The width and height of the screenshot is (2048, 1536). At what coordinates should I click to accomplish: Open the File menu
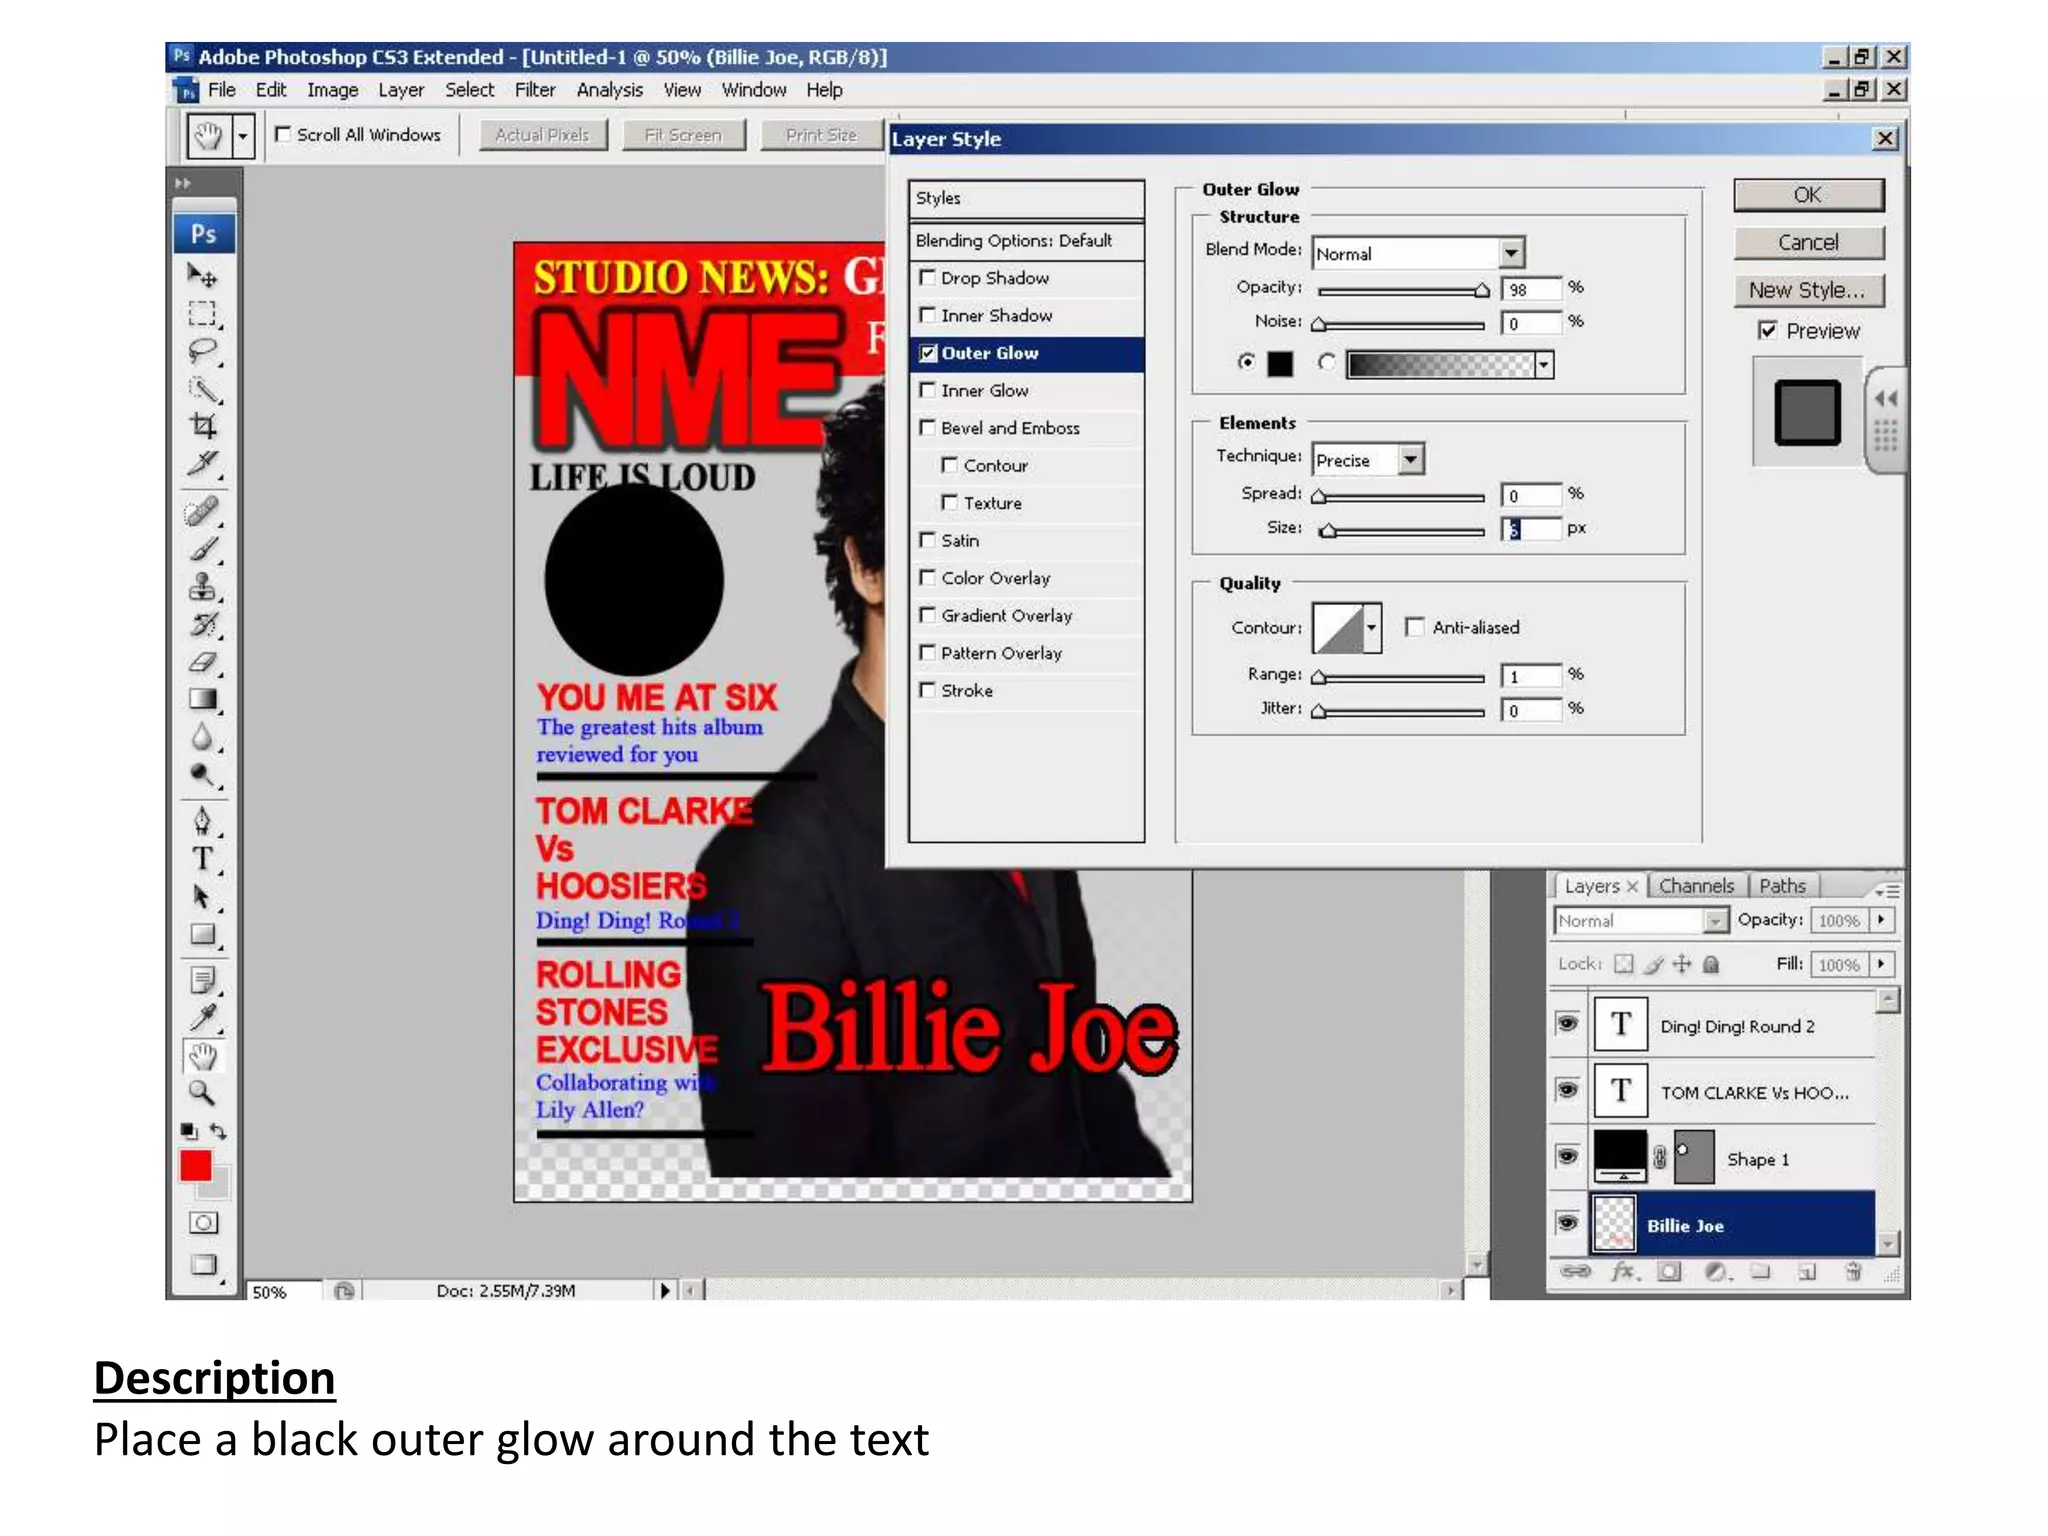tap(222, 90)
